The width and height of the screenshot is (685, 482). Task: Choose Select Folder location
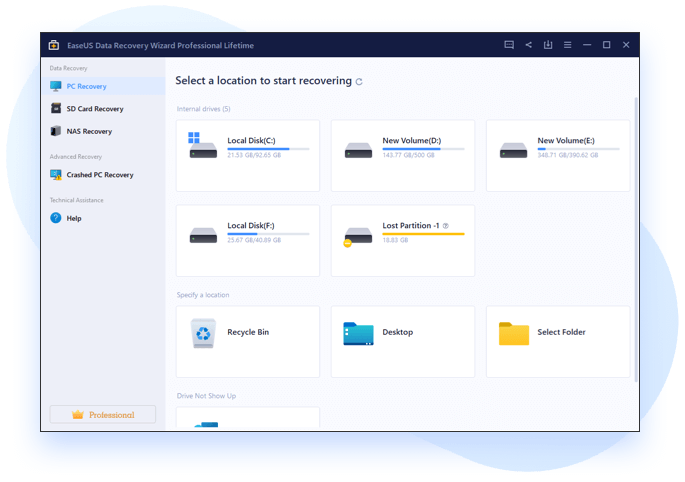coord(558,342)
